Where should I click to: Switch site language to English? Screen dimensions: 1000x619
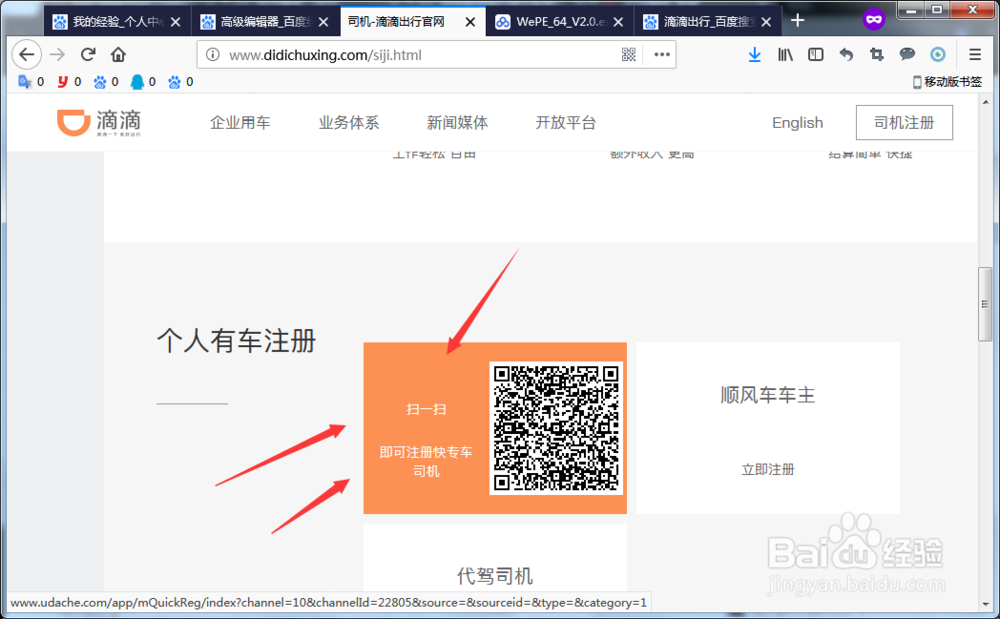coord(797,123)
